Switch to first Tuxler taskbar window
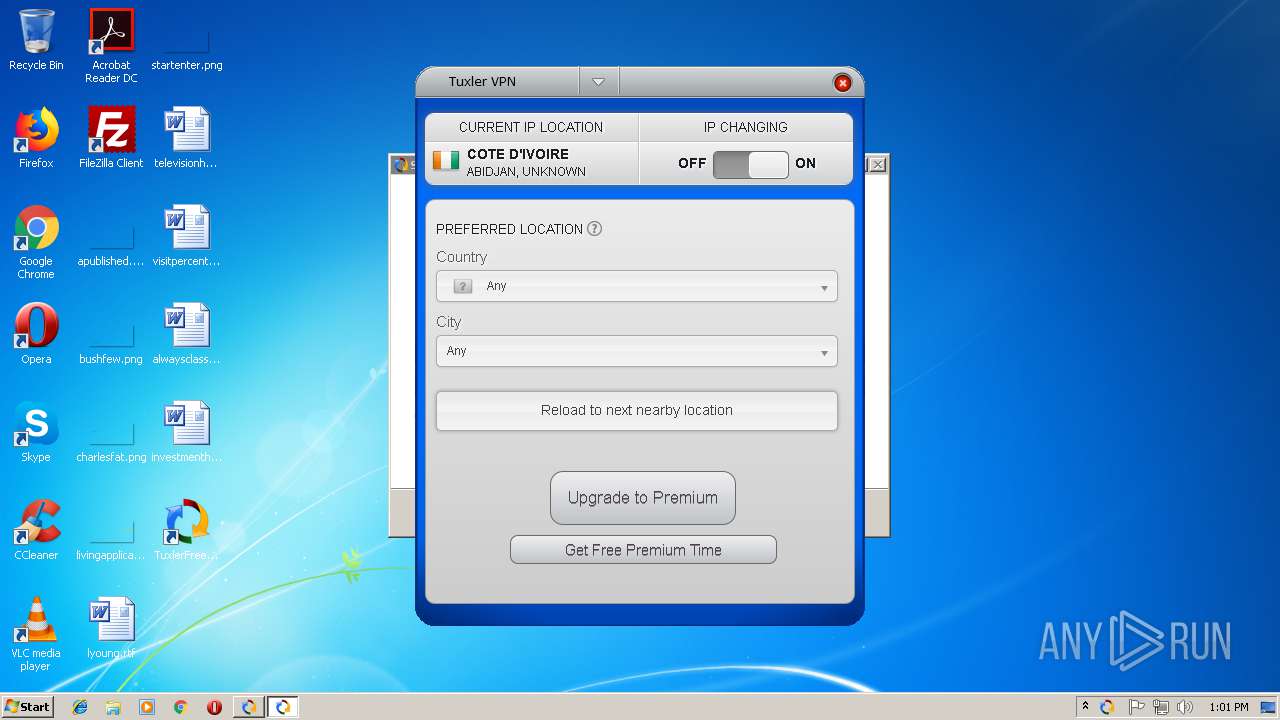Image resolution: width=1280 pixels, height=720 pixels. point(249,707)
